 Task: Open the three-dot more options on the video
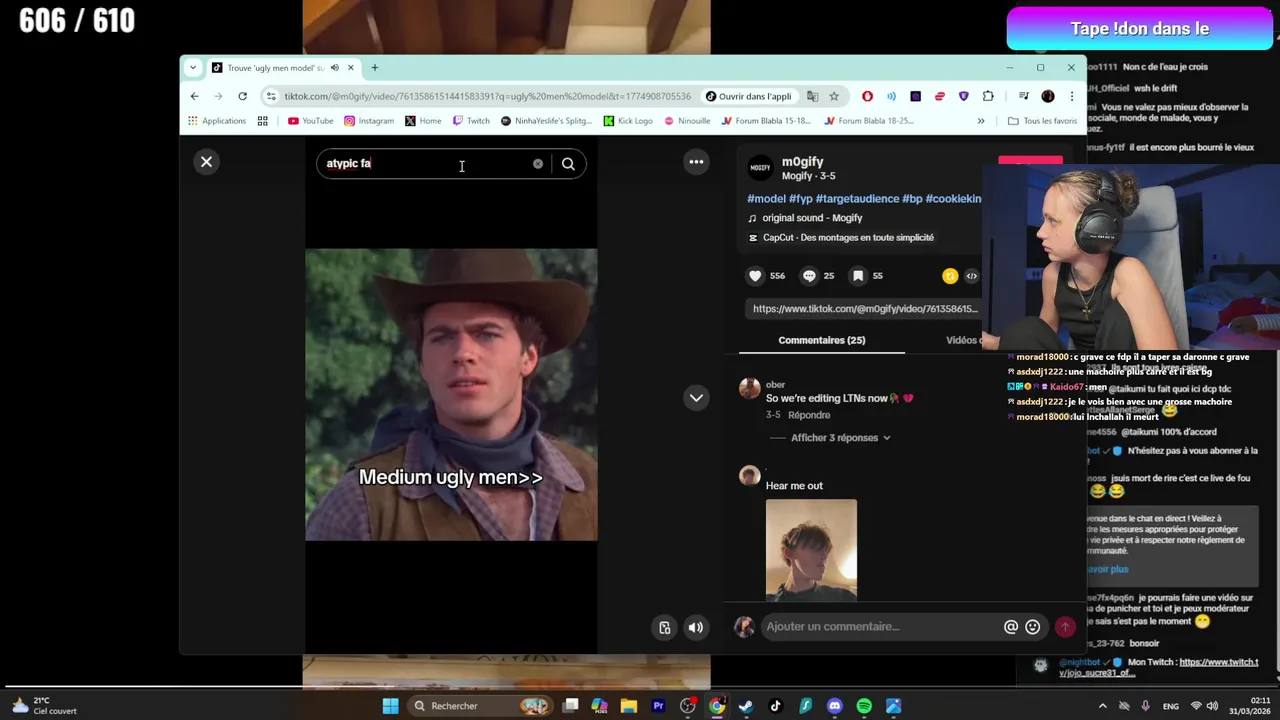(696, 162)
